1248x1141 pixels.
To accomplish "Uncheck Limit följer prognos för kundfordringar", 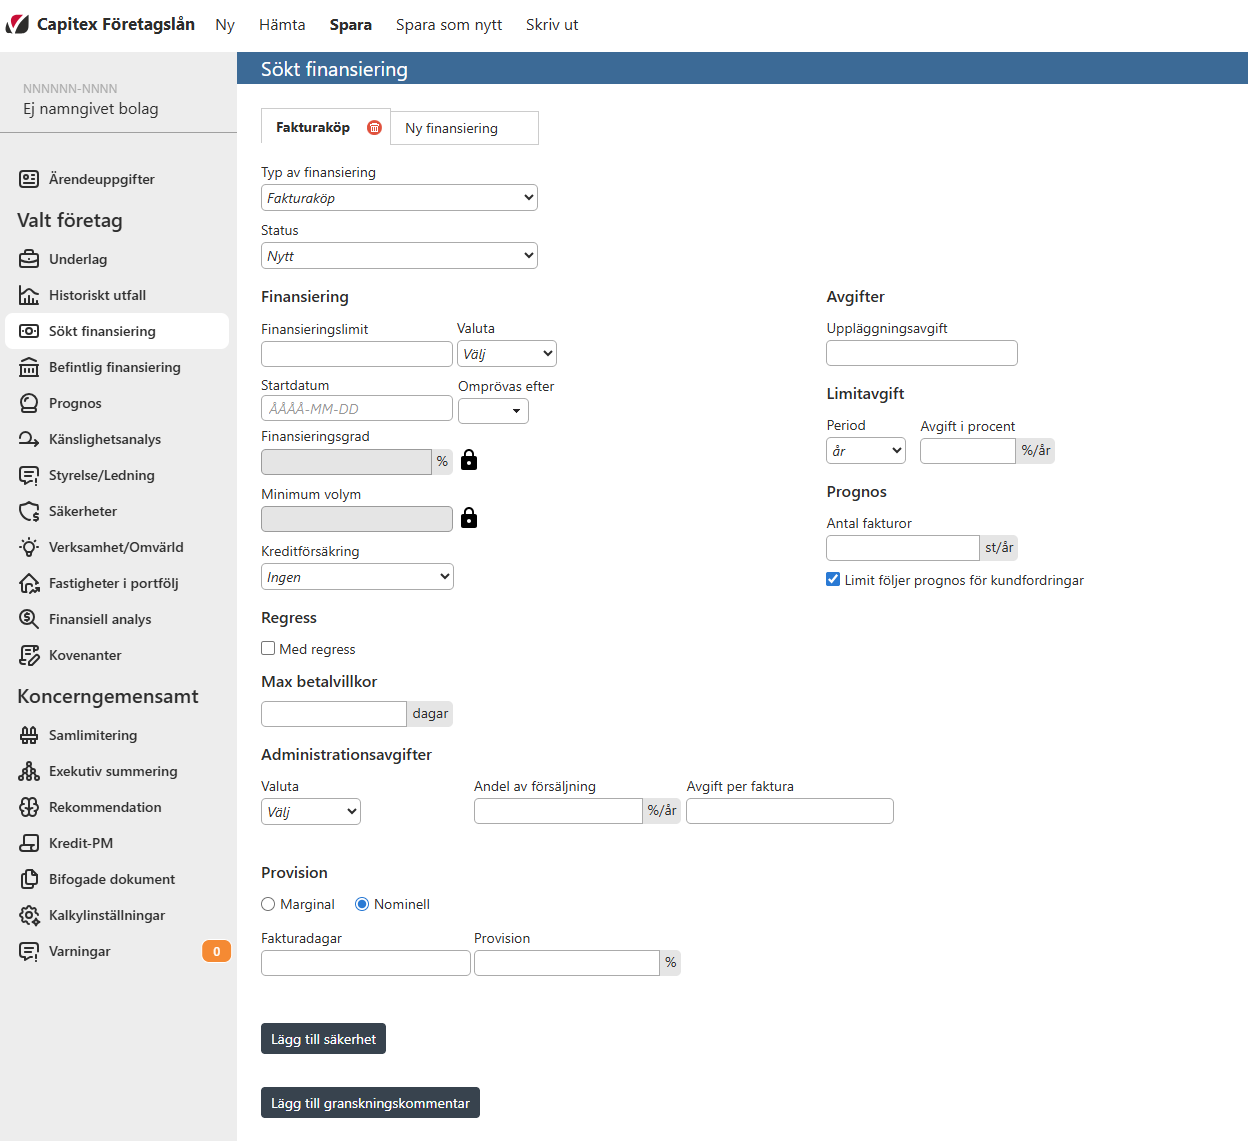I will (833, 579).
